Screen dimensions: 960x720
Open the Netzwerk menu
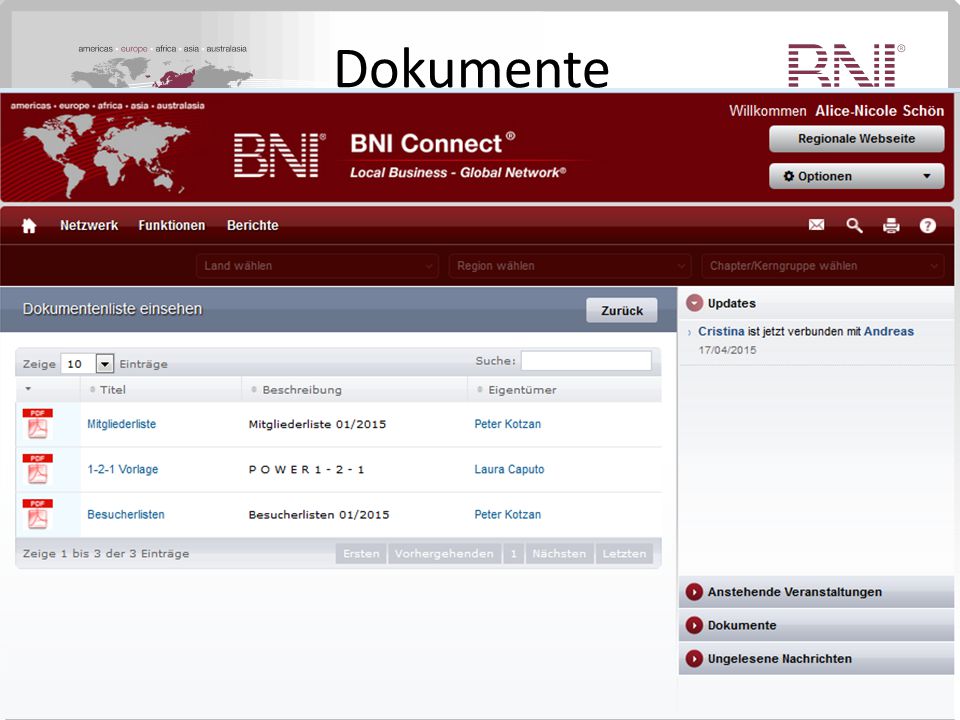click(89, 225)
